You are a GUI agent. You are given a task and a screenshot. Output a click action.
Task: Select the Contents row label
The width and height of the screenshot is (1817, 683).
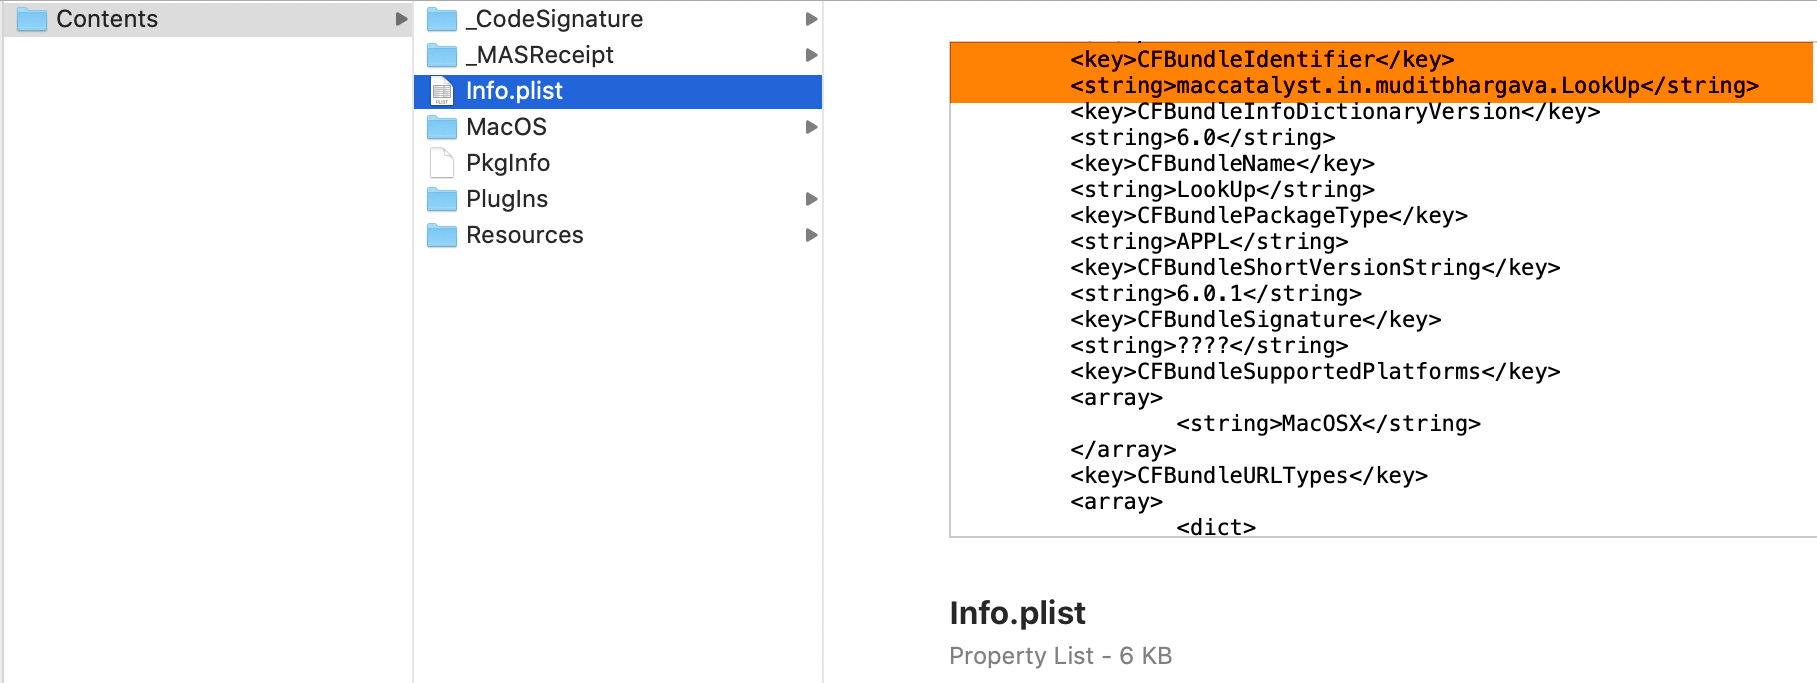click(x=107, y=19)
